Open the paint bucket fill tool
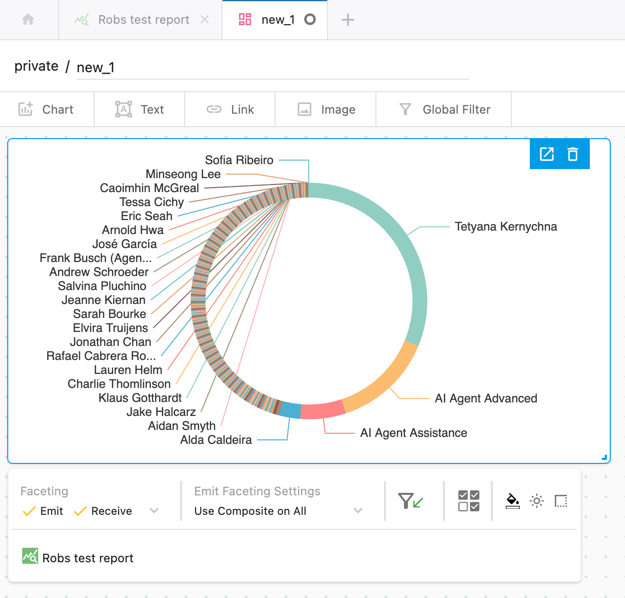 pos(512,501)
